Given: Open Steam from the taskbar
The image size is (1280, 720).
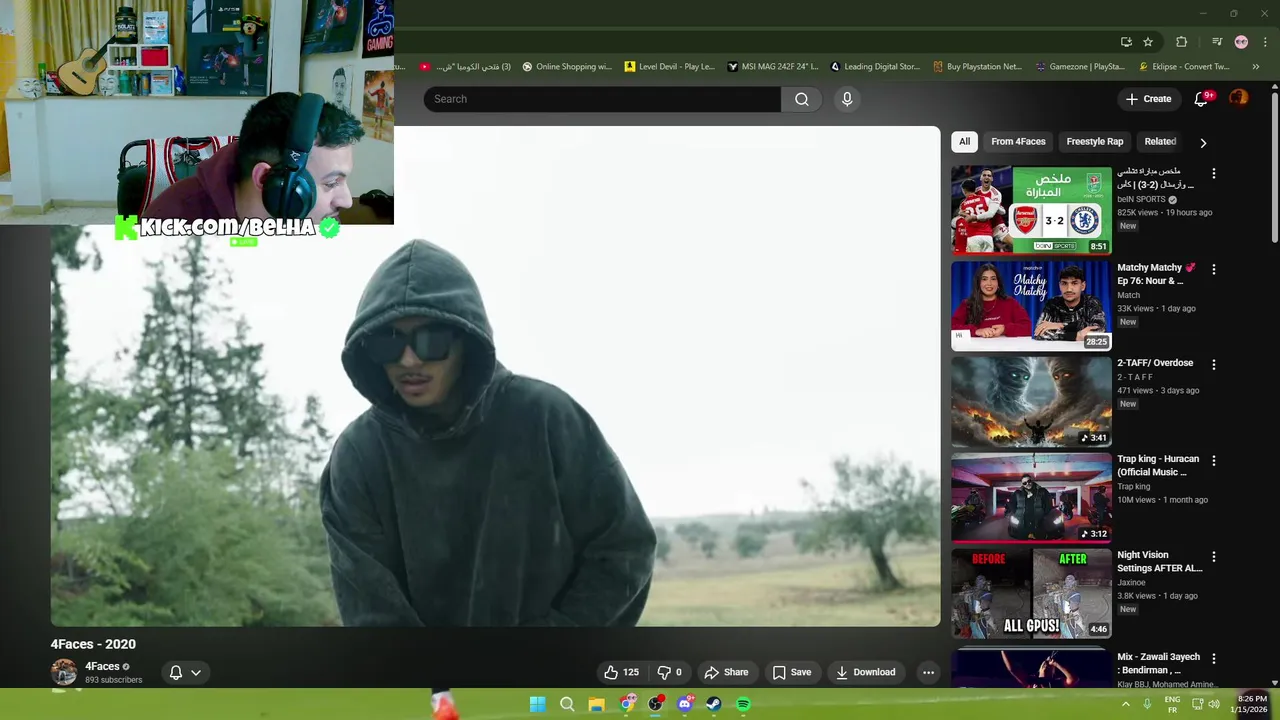Looking at the screenshot, I should click(714, 704).
